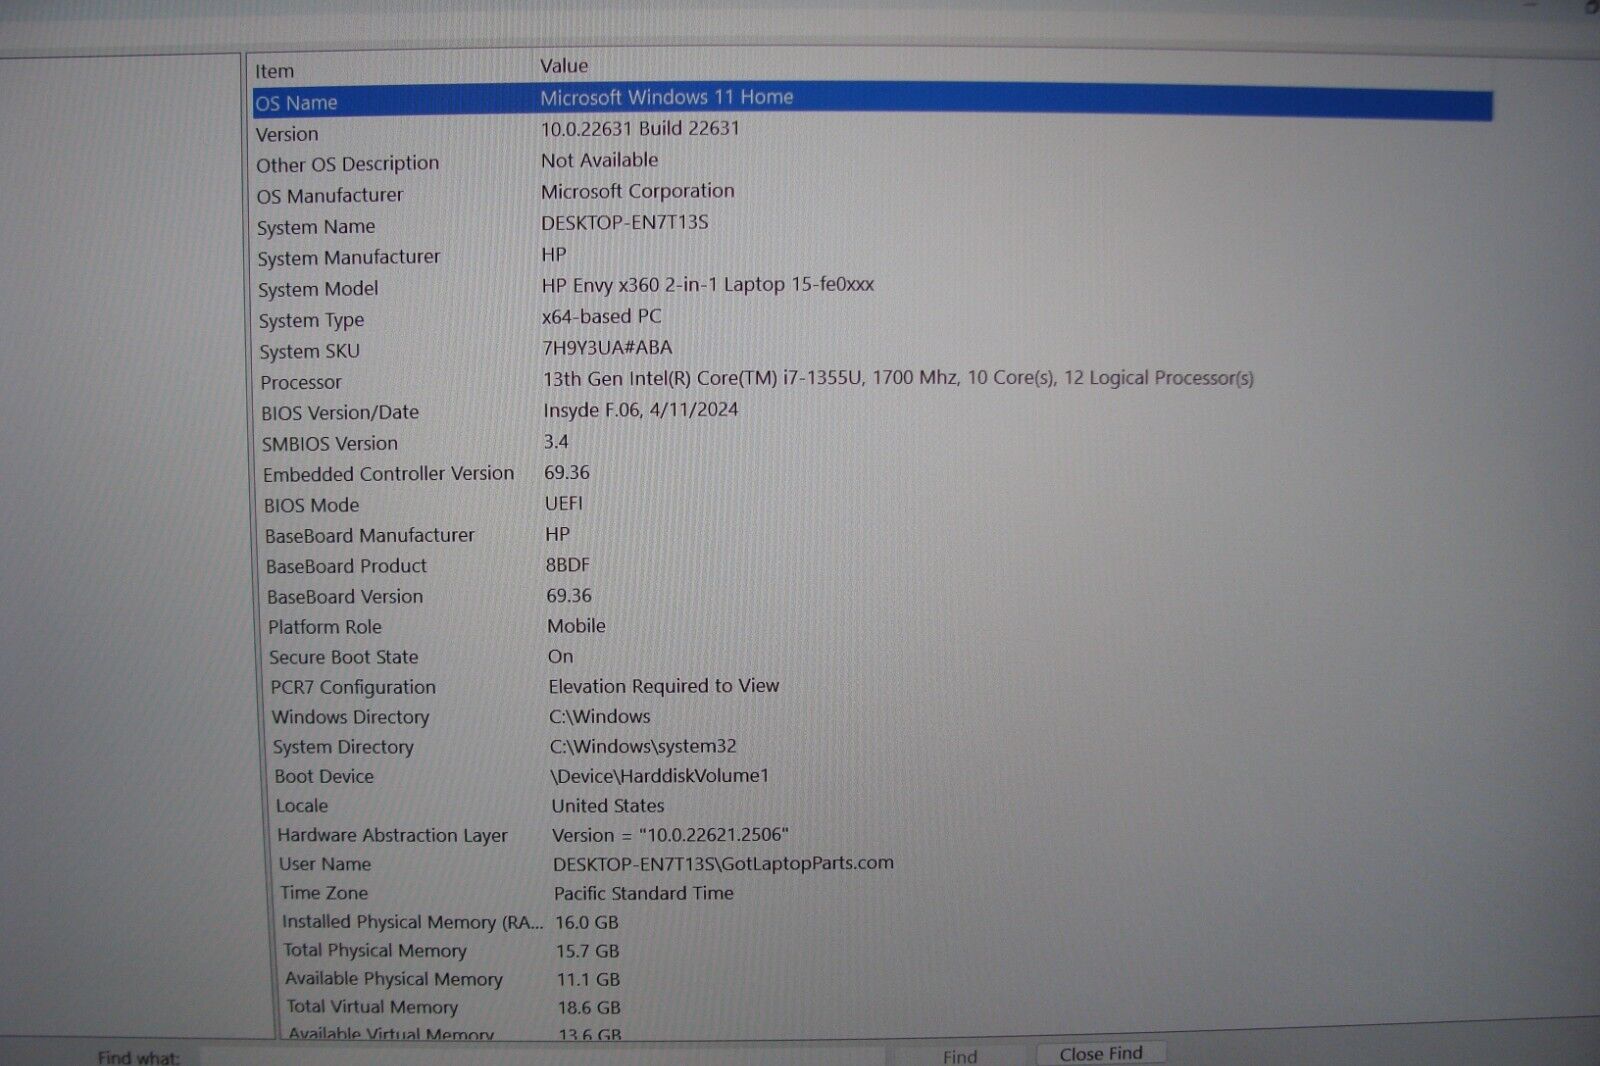The height and width of the screenshot is (1066, 1600).
Task: Click the Find what input field
Action: tap(545, 1056)
